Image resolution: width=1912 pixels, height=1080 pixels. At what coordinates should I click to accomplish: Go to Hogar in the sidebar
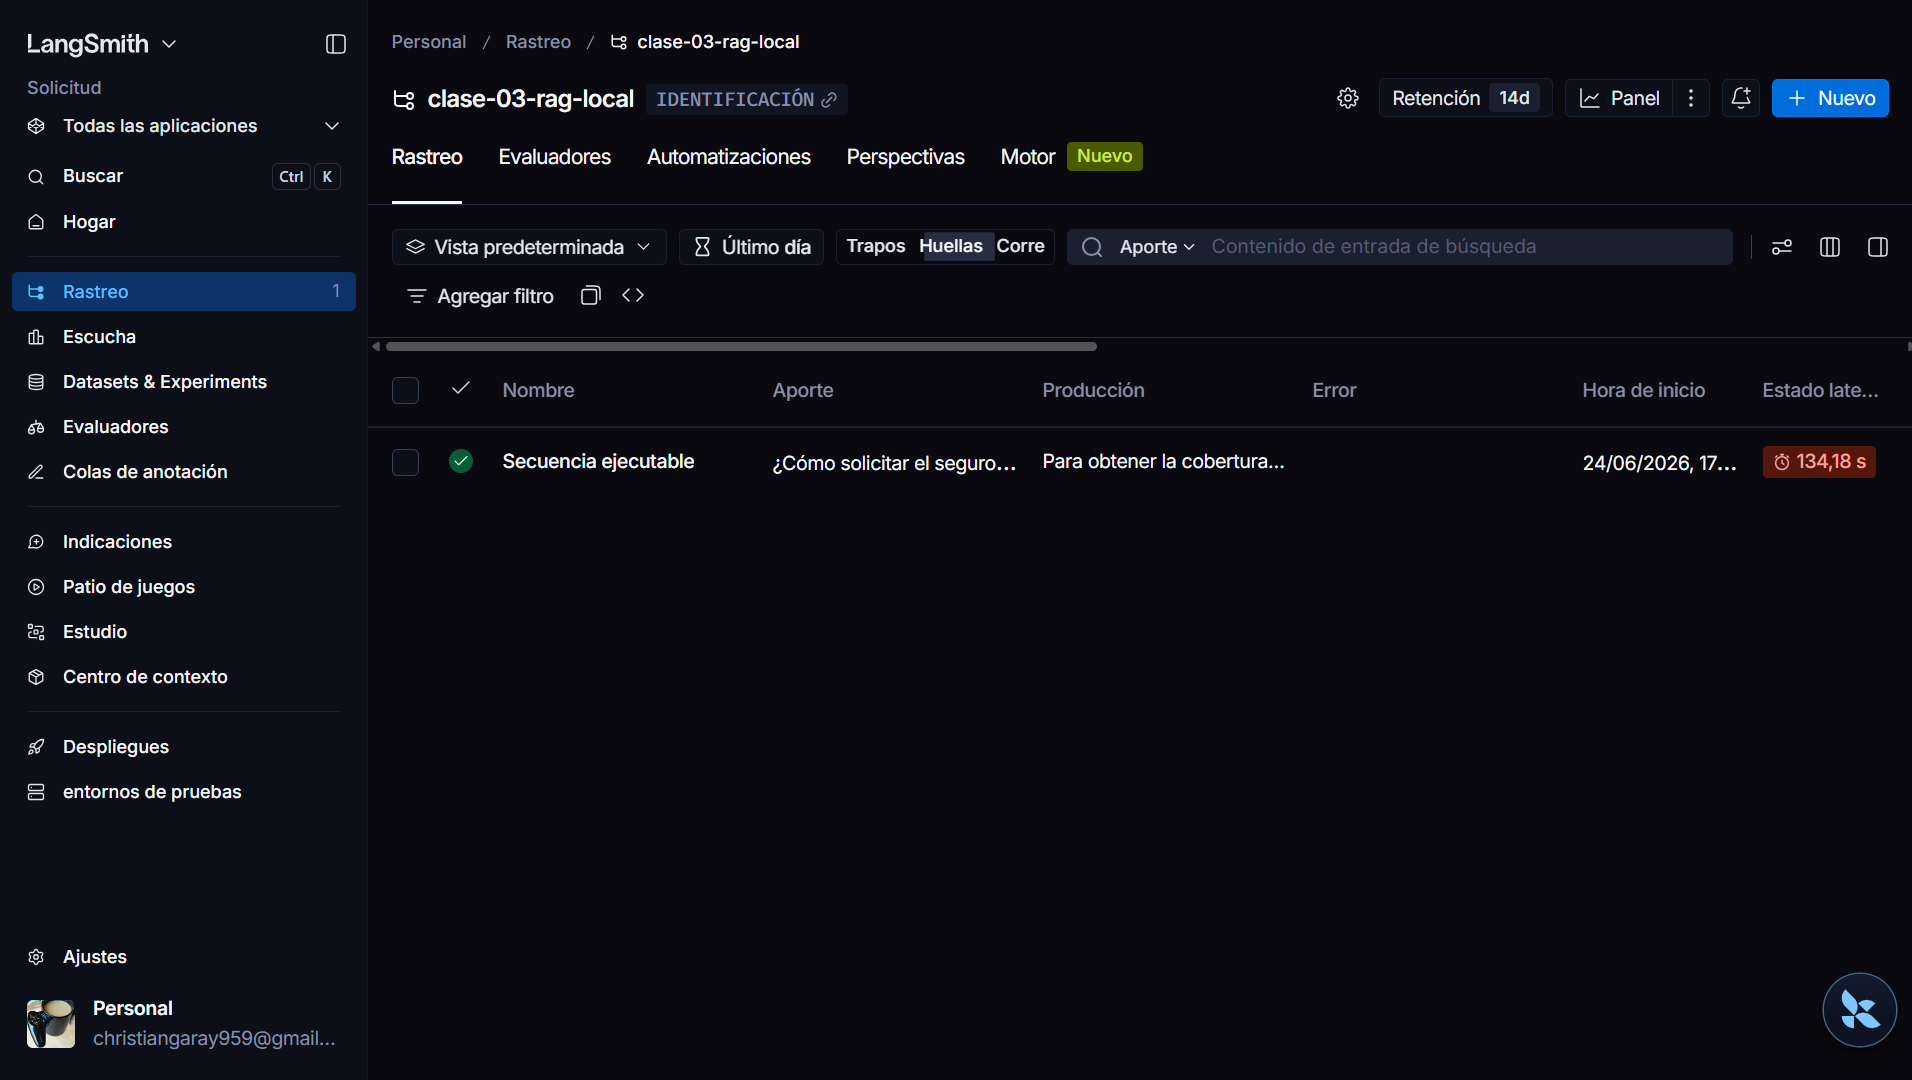(x=184, y=222)
